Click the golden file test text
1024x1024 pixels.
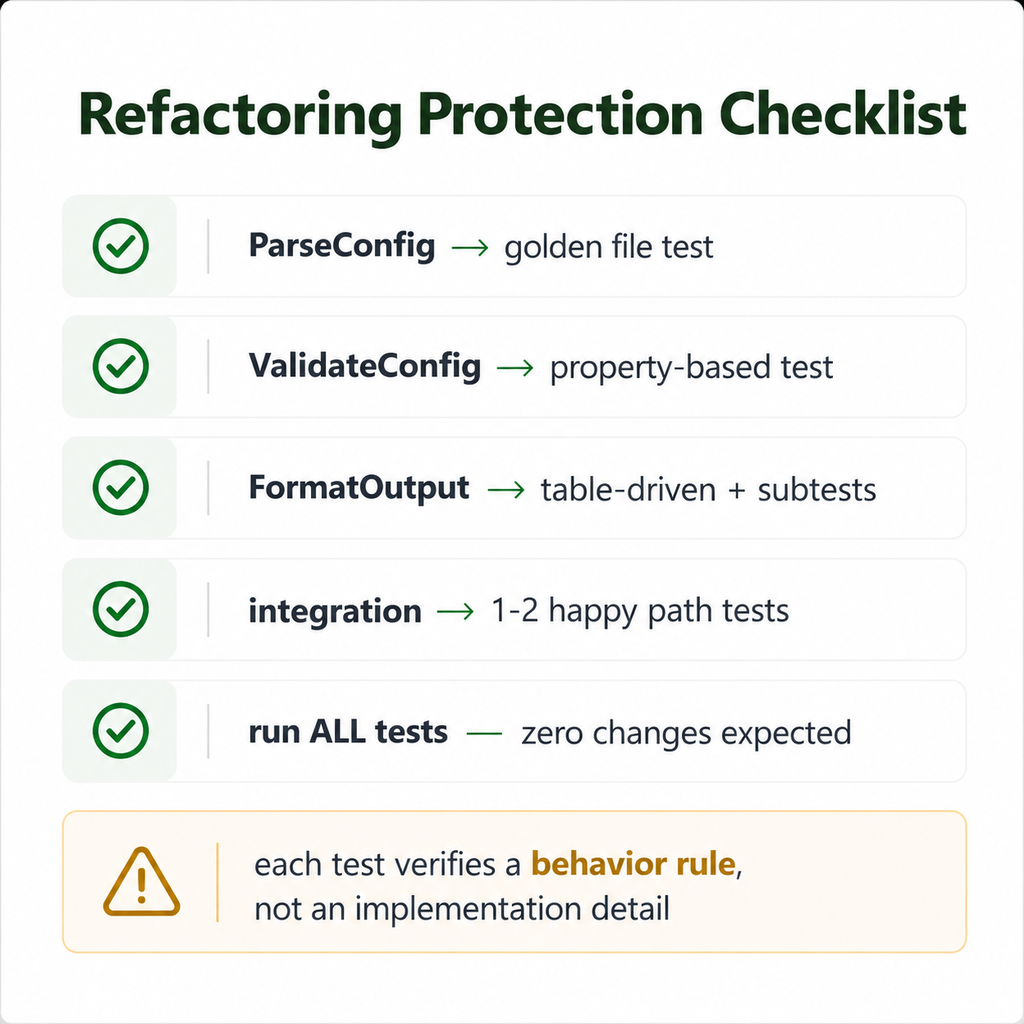609,248
